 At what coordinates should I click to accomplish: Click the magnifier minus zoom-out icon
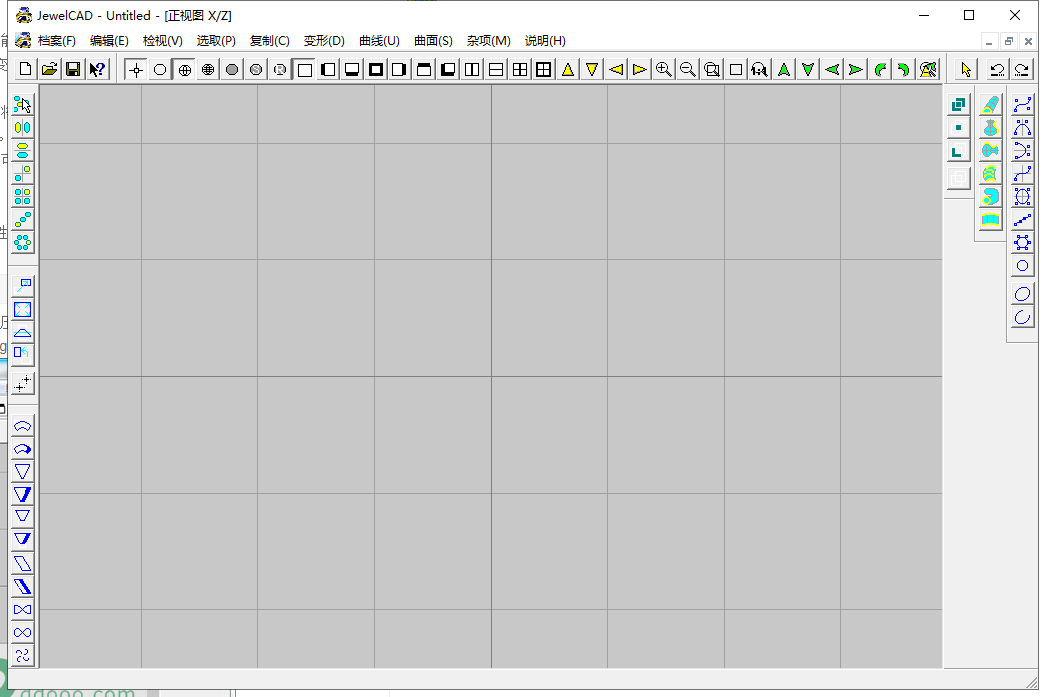click(687, 69)
